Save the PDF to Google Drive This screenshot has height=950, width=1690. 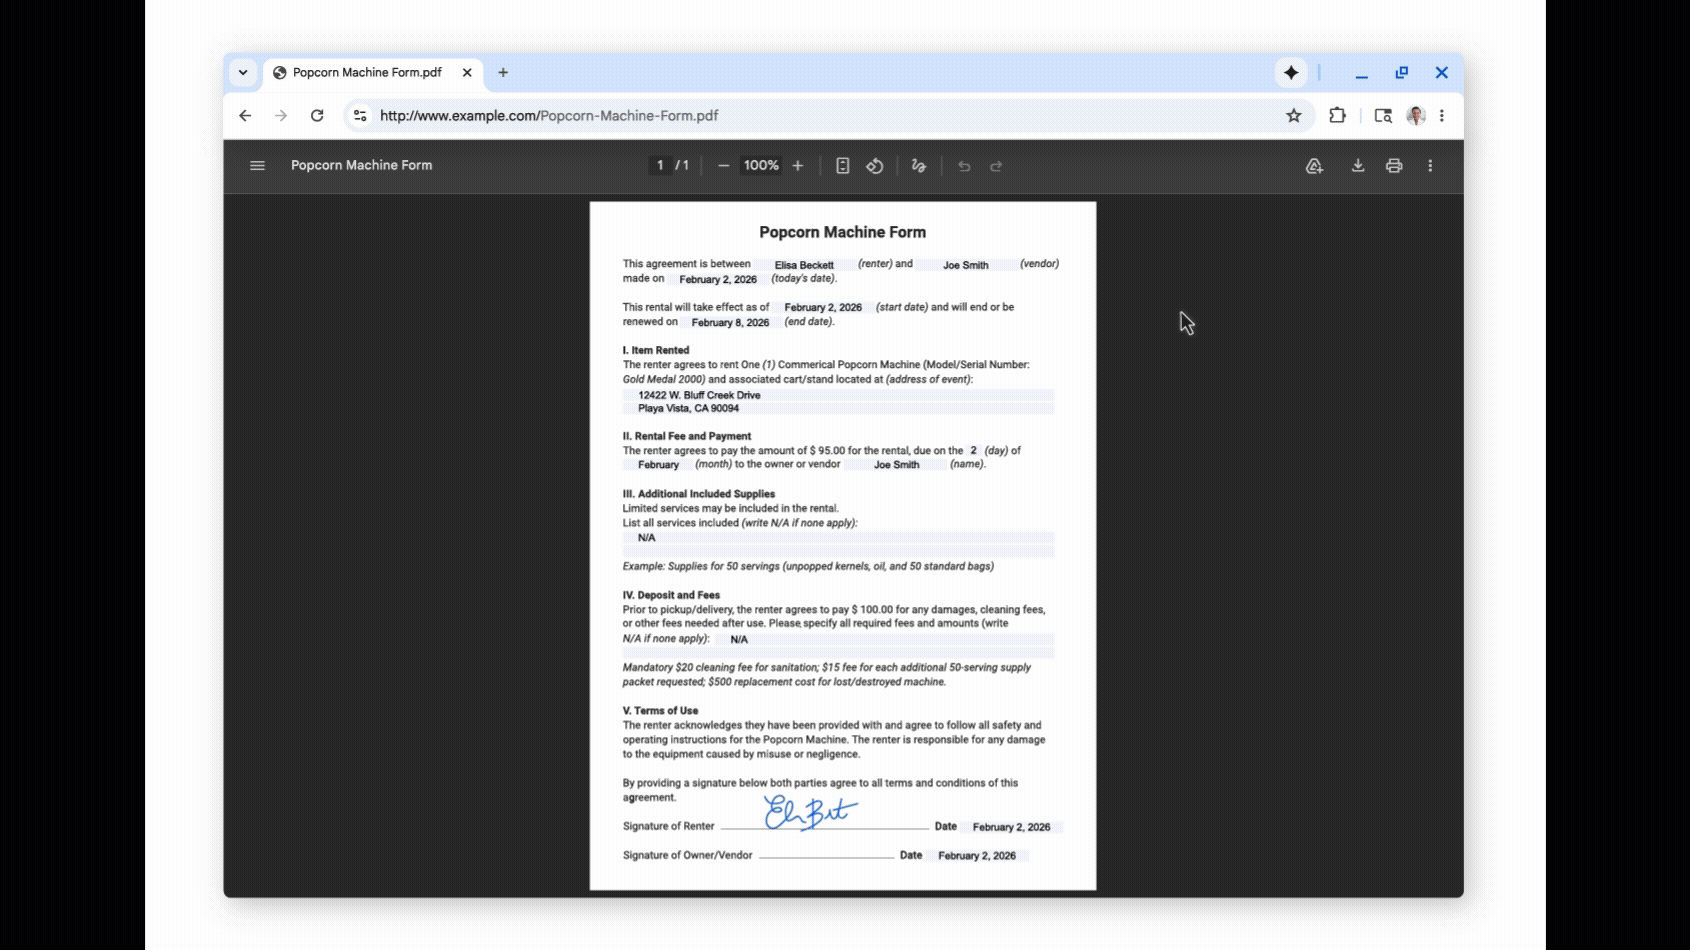pos(1314,166)
